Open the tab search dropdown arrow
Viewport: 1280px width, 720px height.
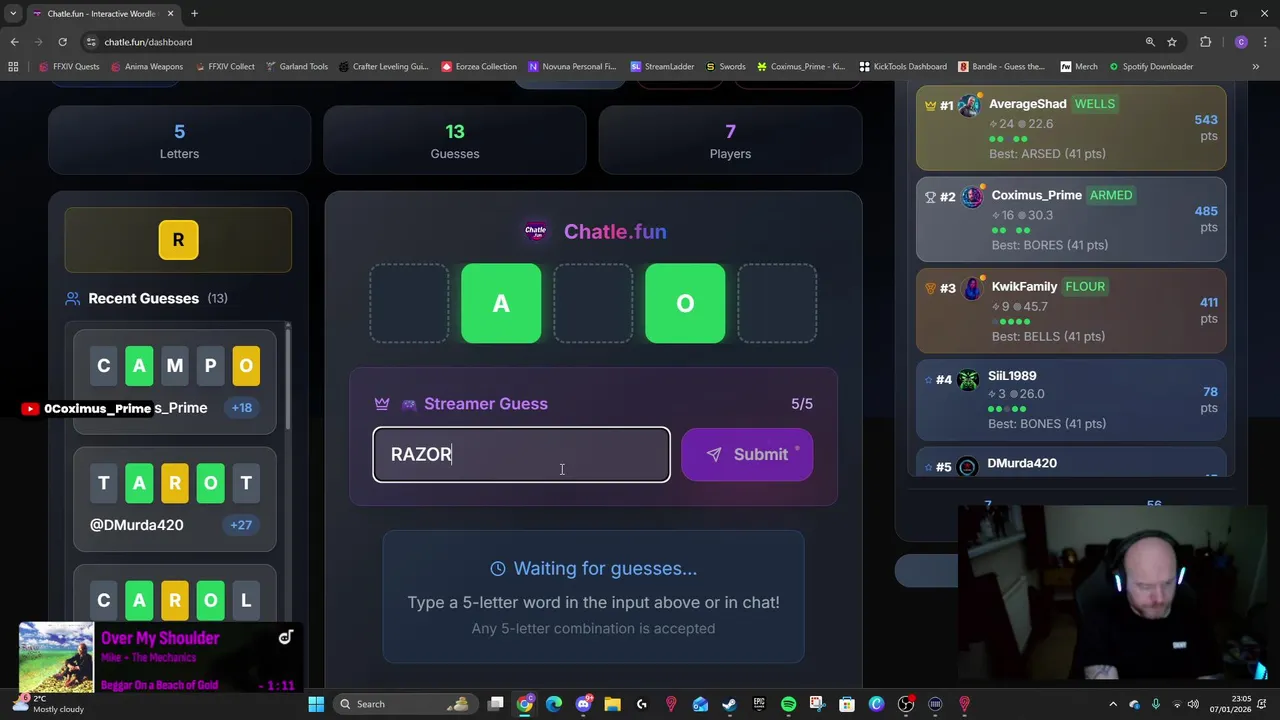coord(13,13)
